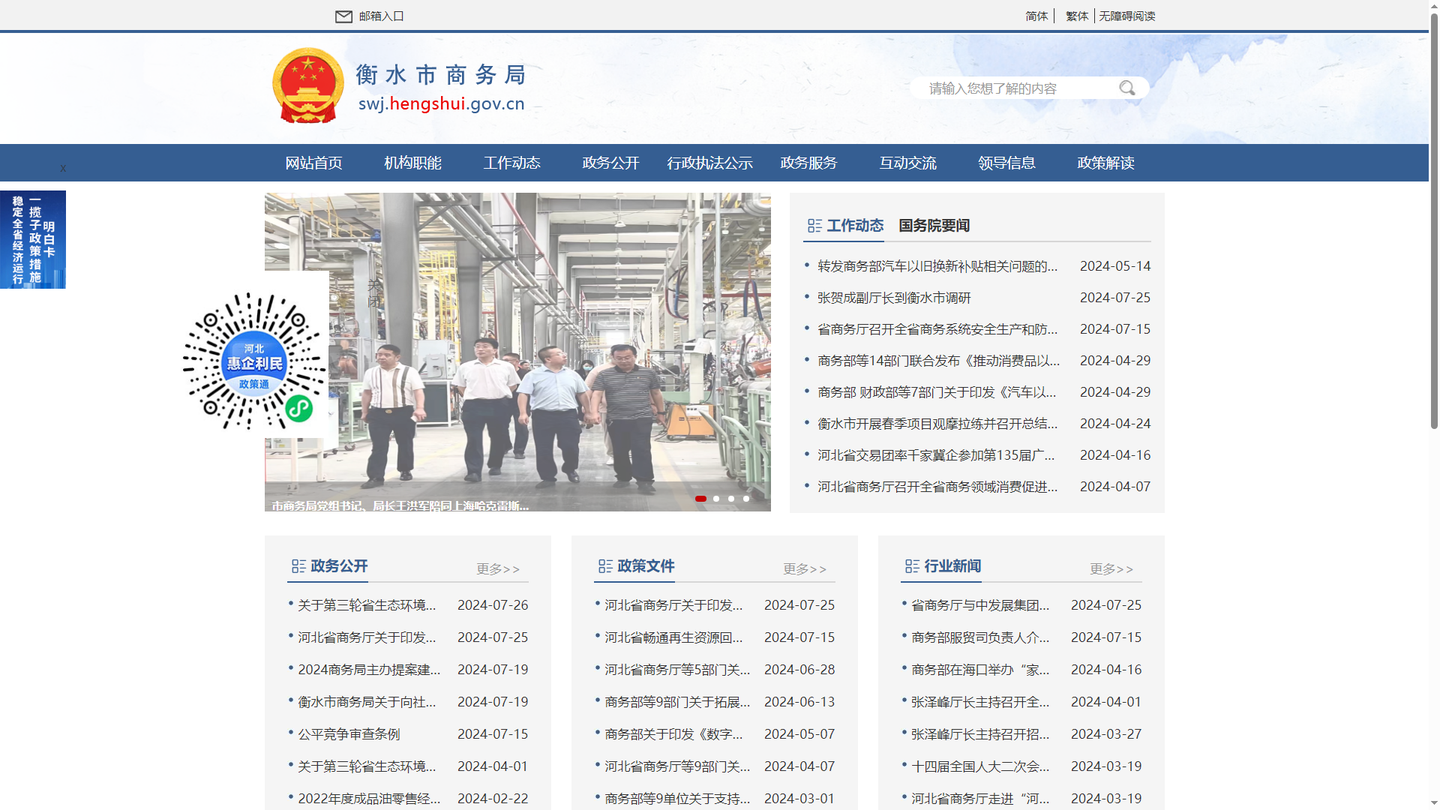Viewport: 1440px width, 810px height.
Task: Open 商务部等9单位关于支持 policy item
Action: click(677, 799)
